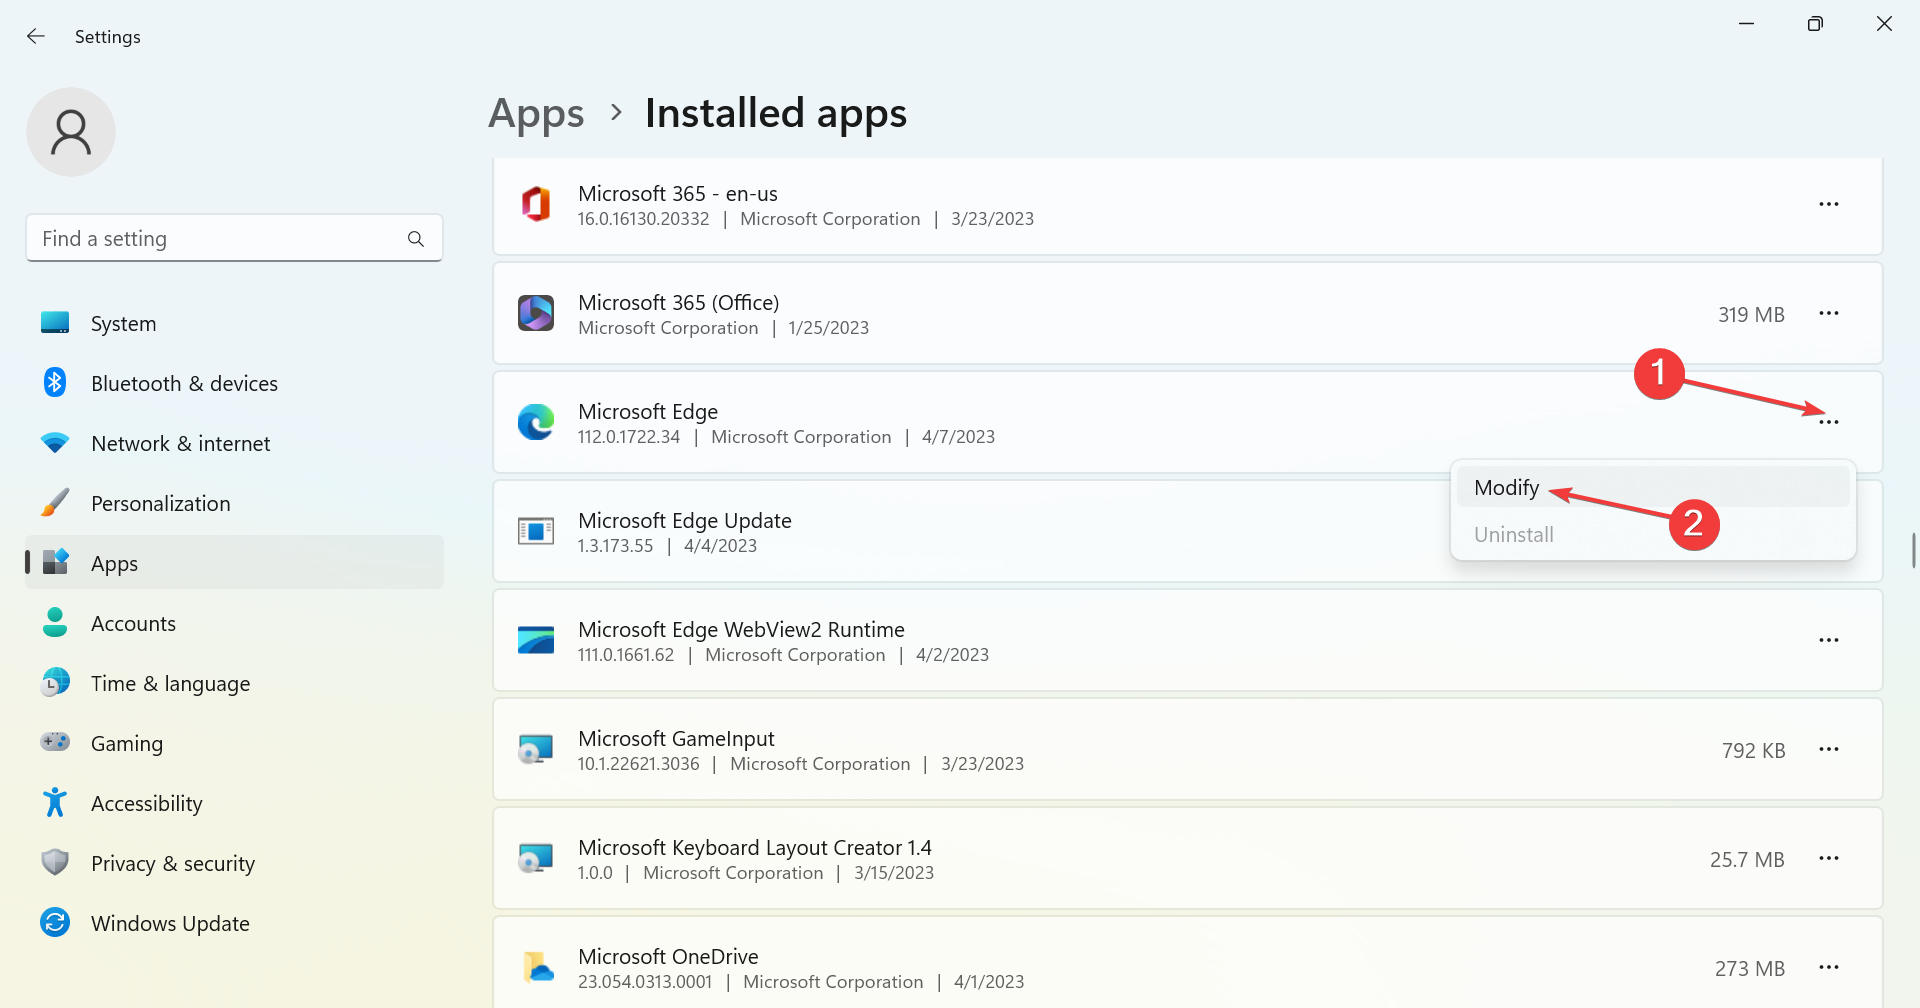Click the Network wifi icon
Image resolution: width=1920 pixels, height=1008 pixels.
[x=55, y=442]
